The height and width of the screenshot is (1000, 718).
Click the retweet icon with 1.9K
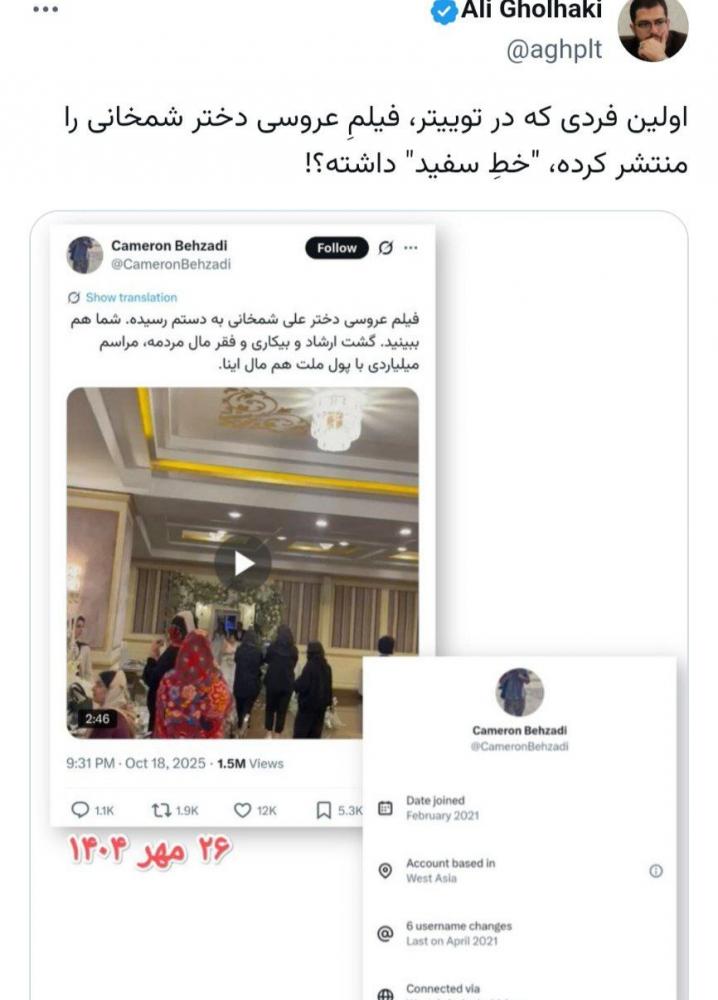pyautogui.click(x=161, y=810)
